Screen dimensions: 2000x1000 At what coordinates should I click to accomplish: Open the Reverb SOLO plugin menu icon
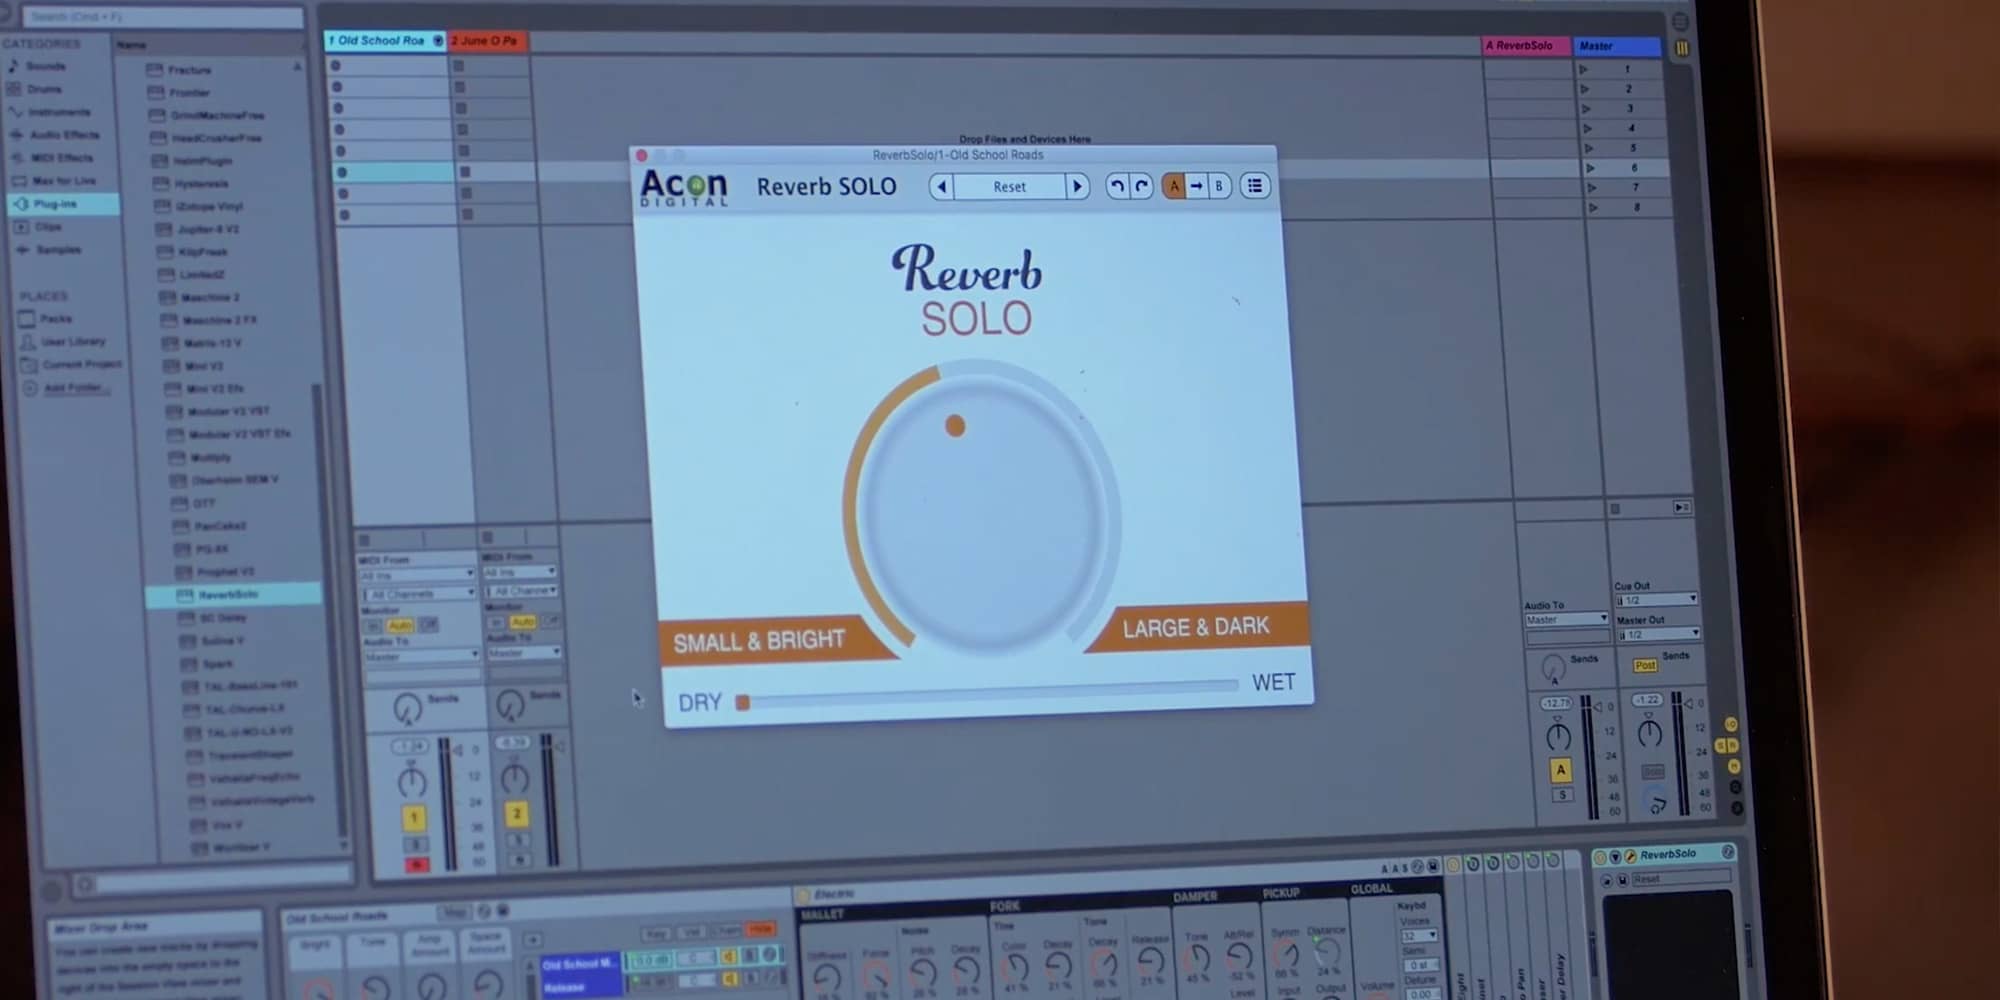click(x=1255, y=186)
